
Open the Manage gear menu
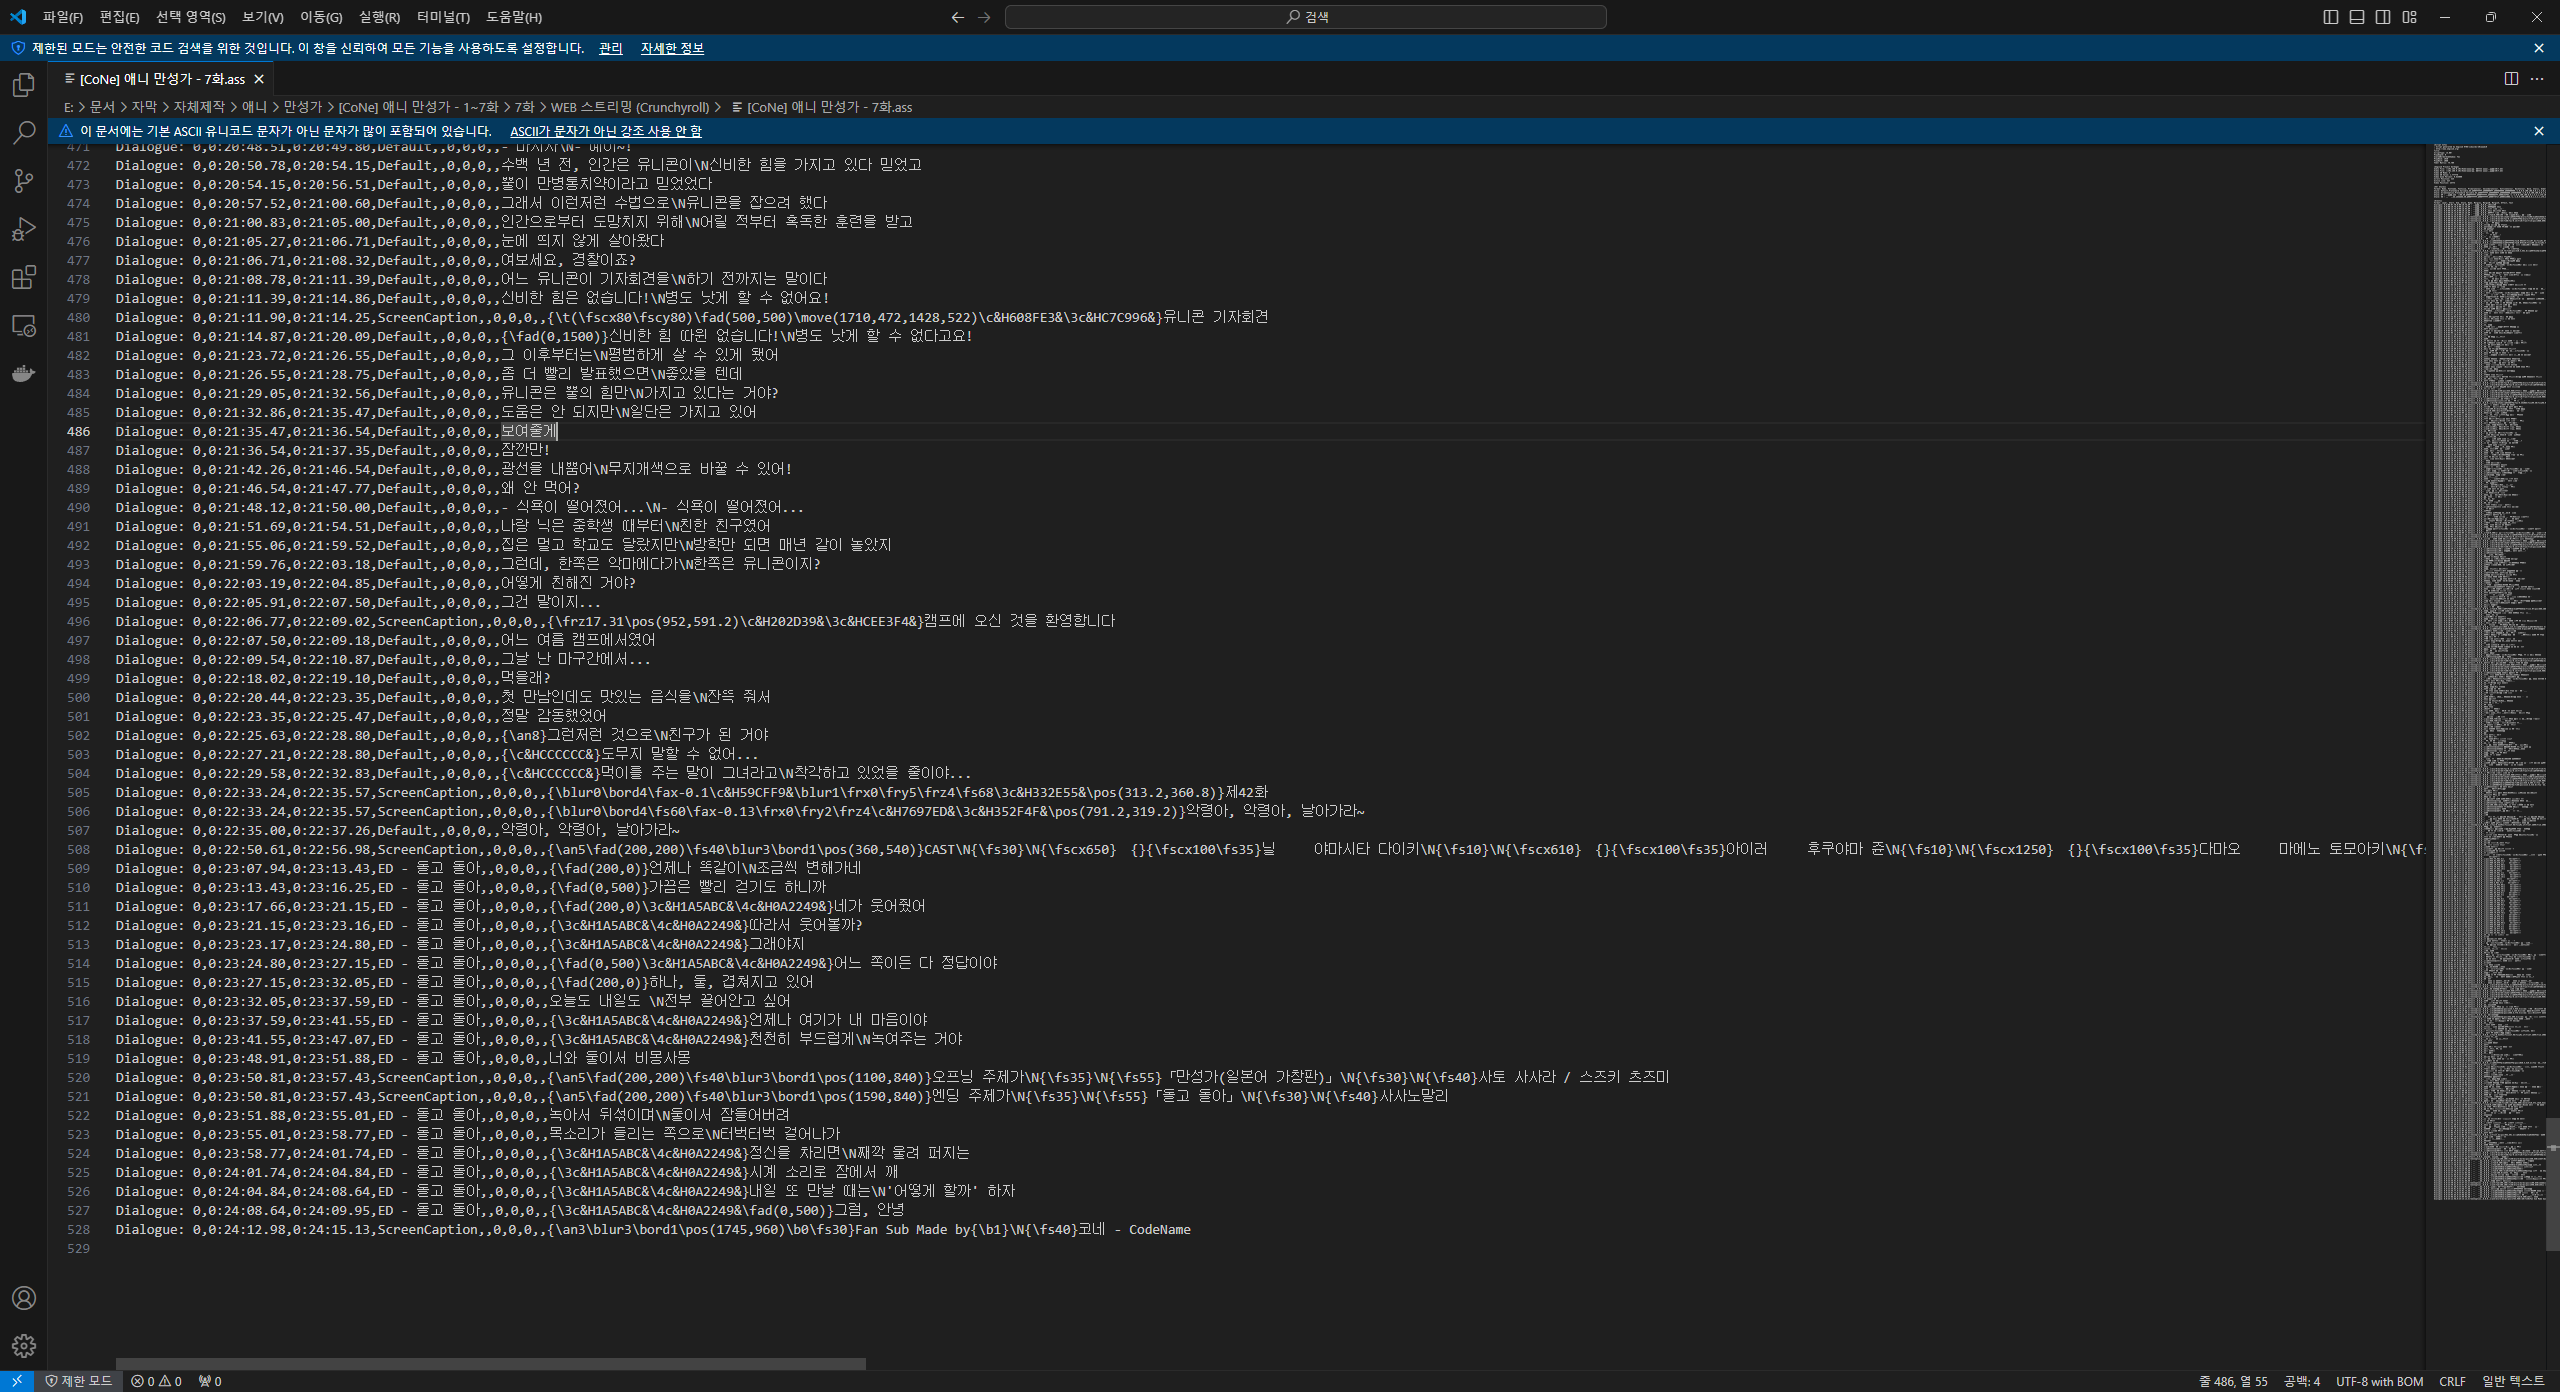click(x=24, y=1346)
